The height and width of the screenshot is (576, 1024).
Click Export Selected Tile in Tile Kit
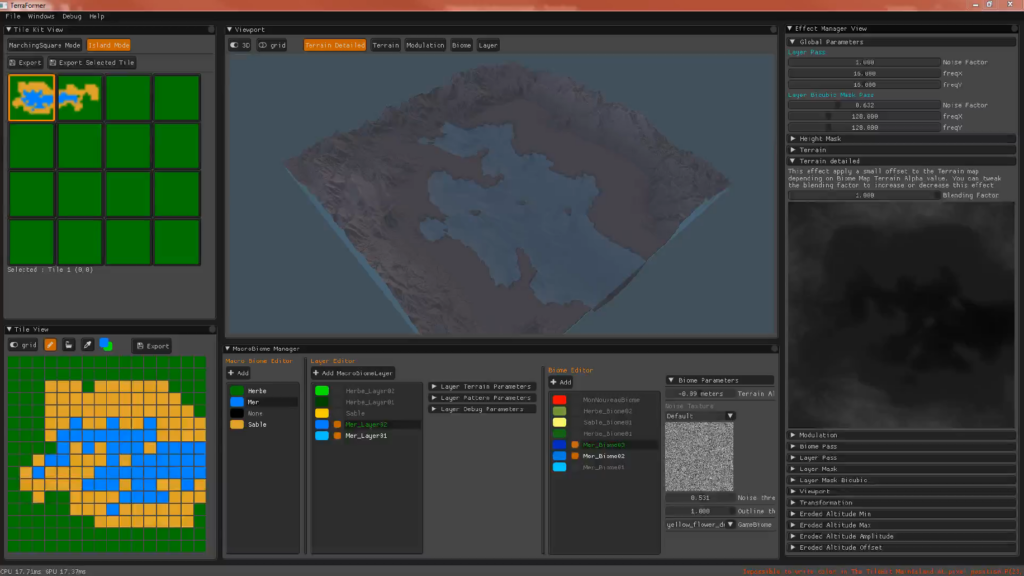pos(91,63)
